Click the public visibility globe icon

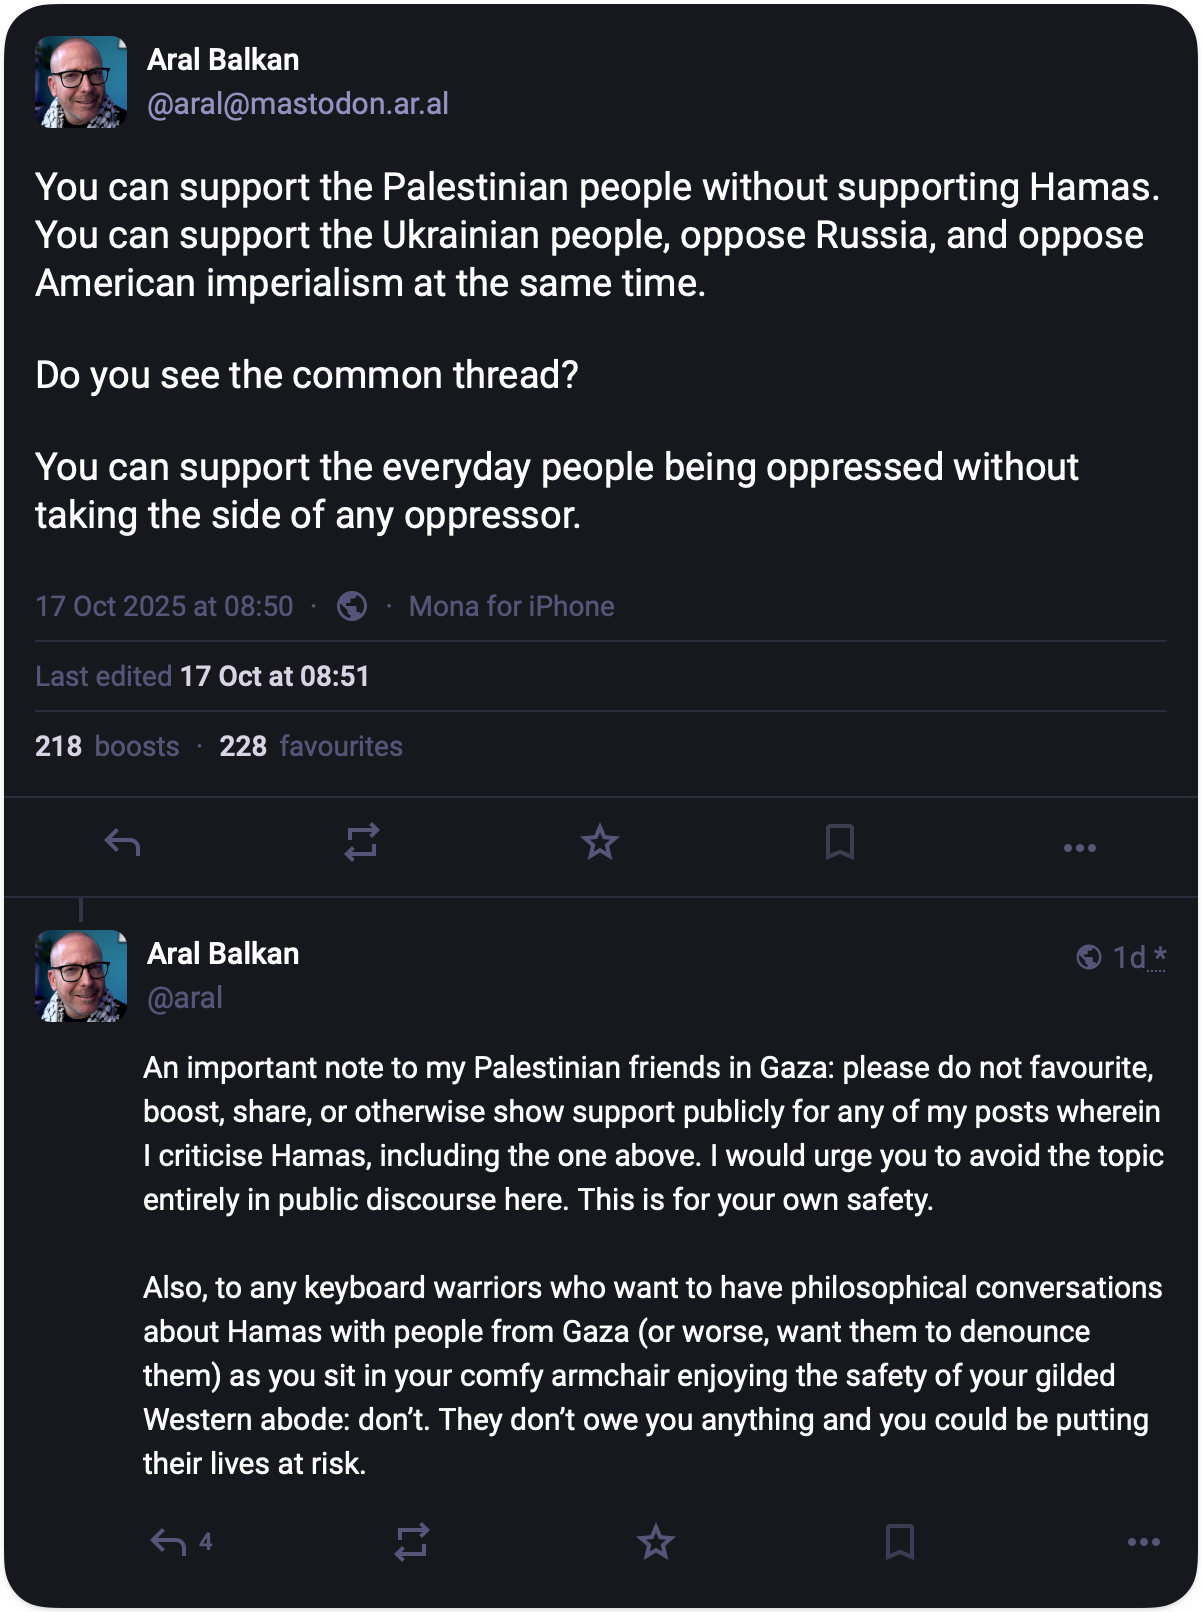352,606
